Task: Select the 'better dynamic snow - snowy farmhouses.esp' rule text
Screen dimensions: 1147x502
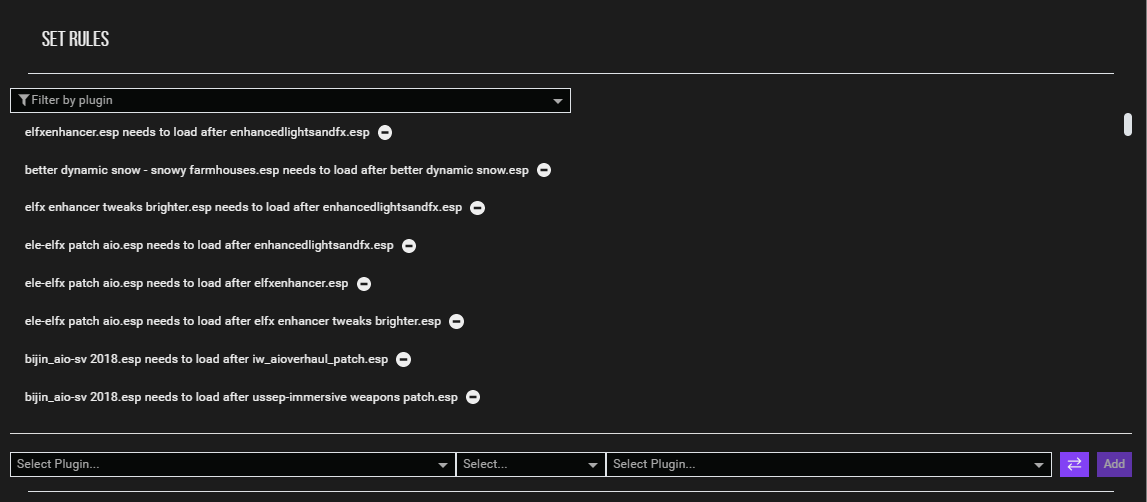Action: (x=277, y=170)
